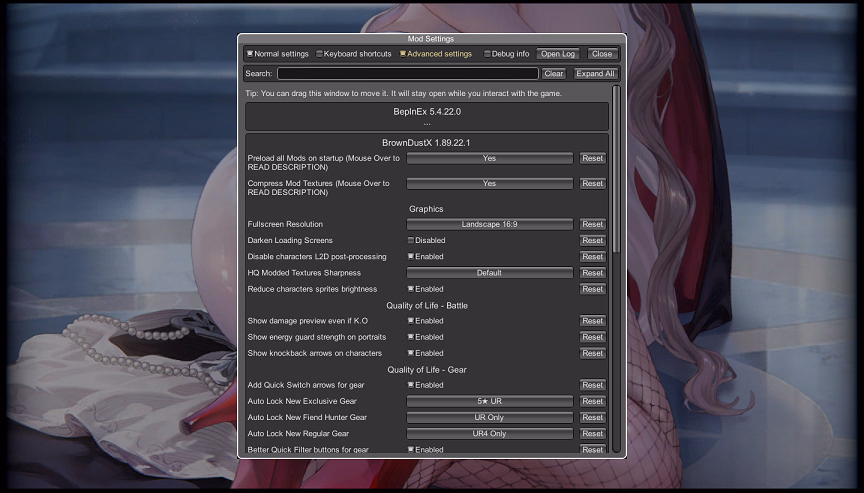Image resolution: width=864 pixels, height=493 pixels.
Task: Click inside the Search text field
Action: (x=407, y=74)
